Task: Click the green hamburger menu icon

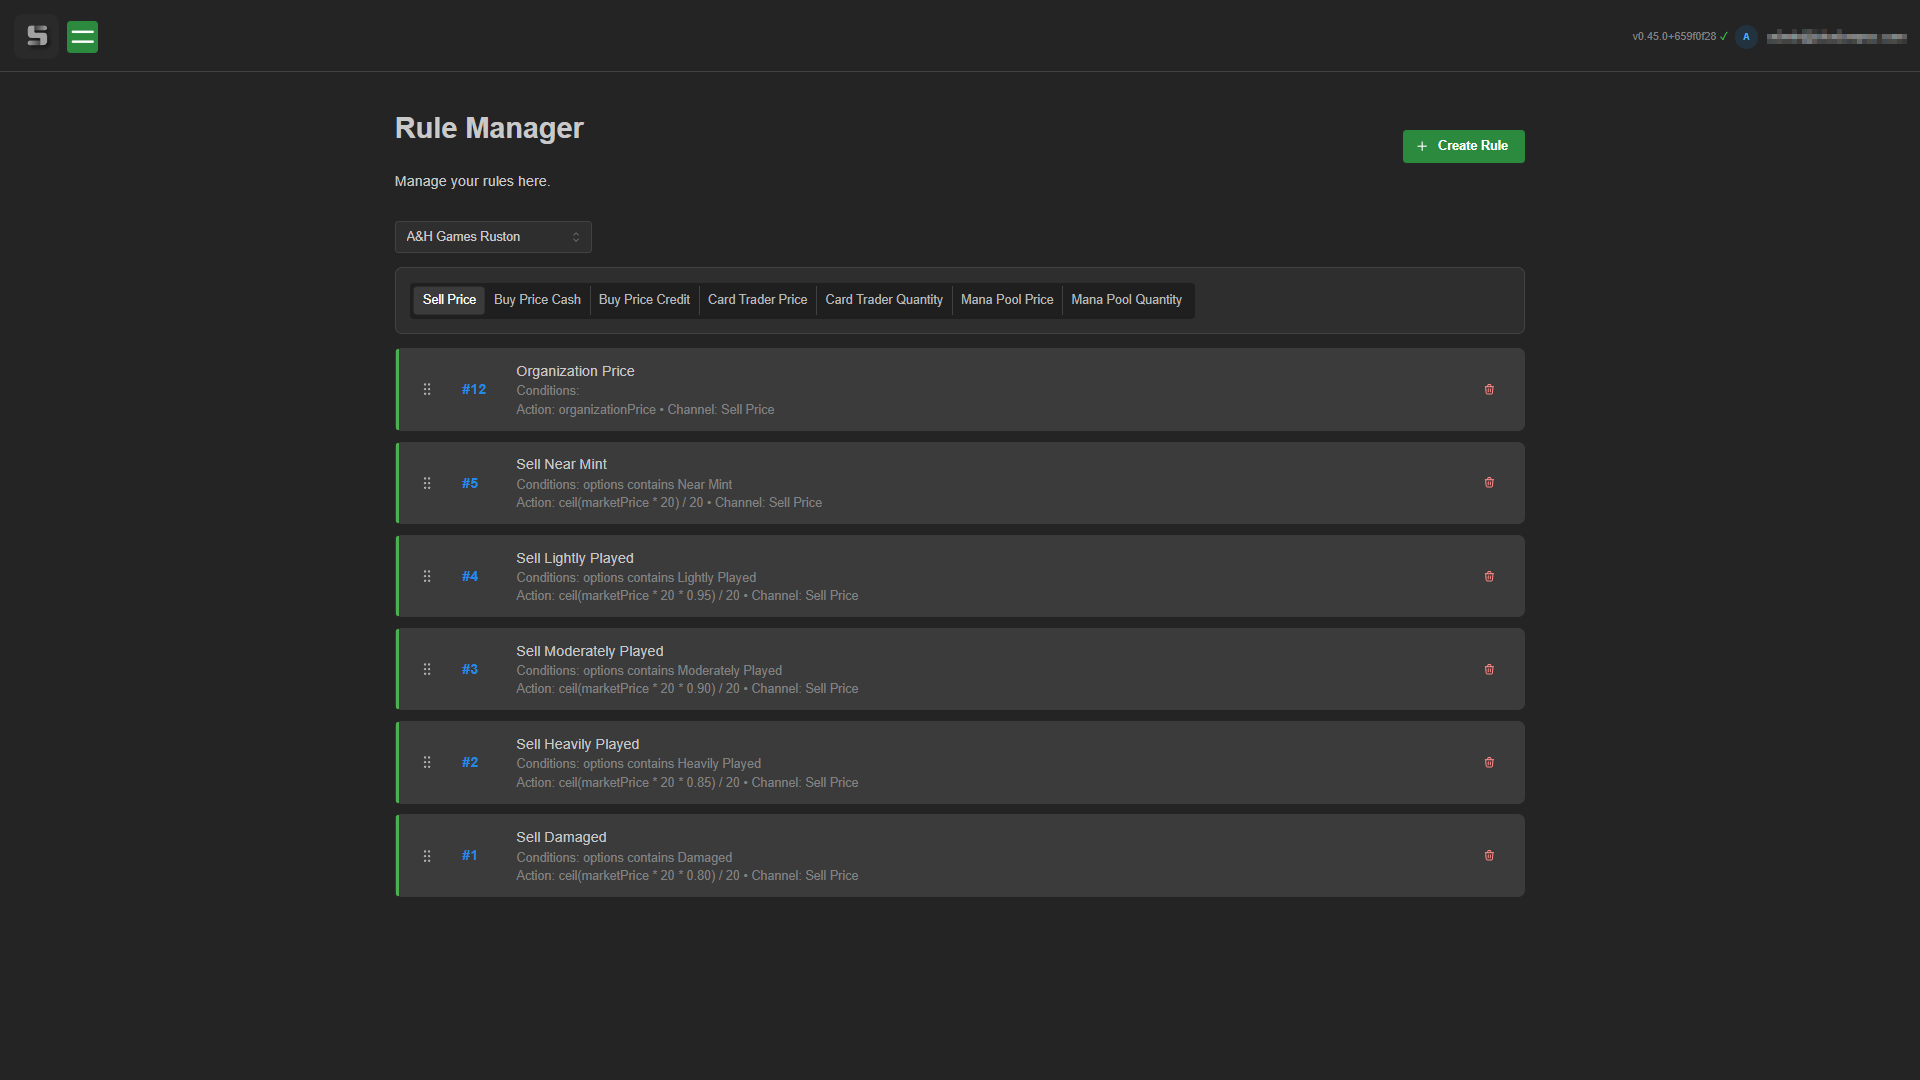Action: click(x=82, y=37)
